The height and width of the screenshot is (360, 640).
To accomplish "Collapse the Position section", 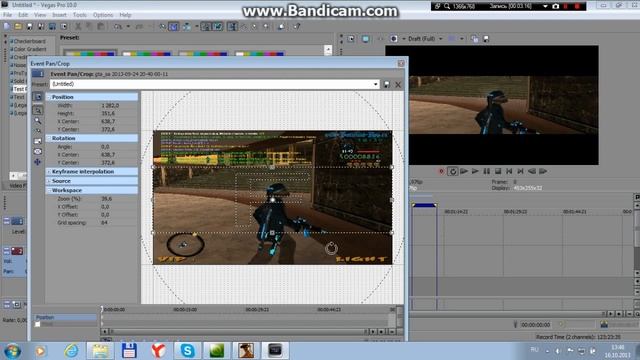I will point(49,97).
